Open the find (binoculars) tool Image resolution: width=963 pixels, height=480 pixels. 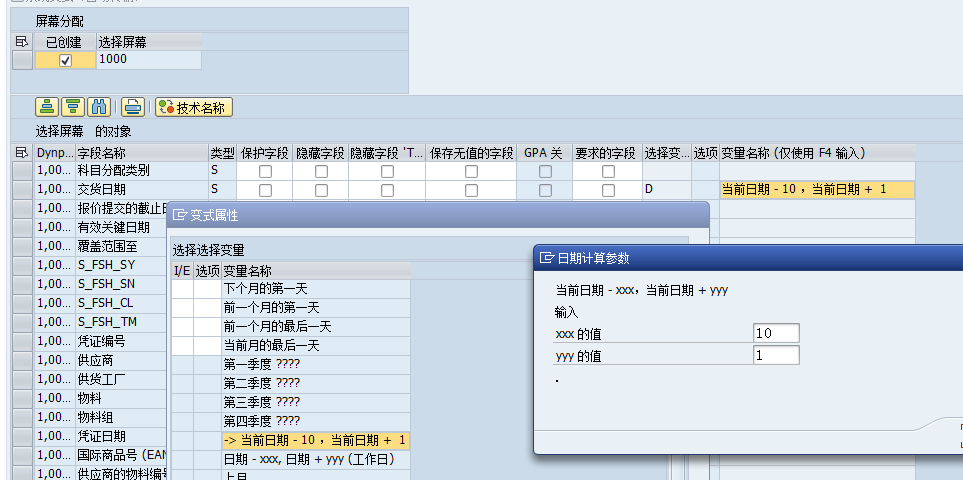click(99, 107)
